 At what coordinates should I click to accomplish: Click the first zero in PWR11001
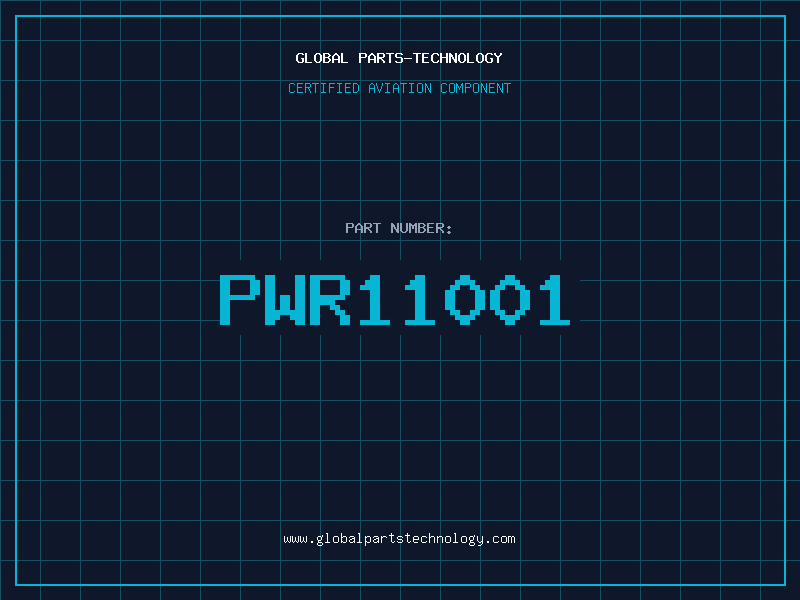click(465, 299)
